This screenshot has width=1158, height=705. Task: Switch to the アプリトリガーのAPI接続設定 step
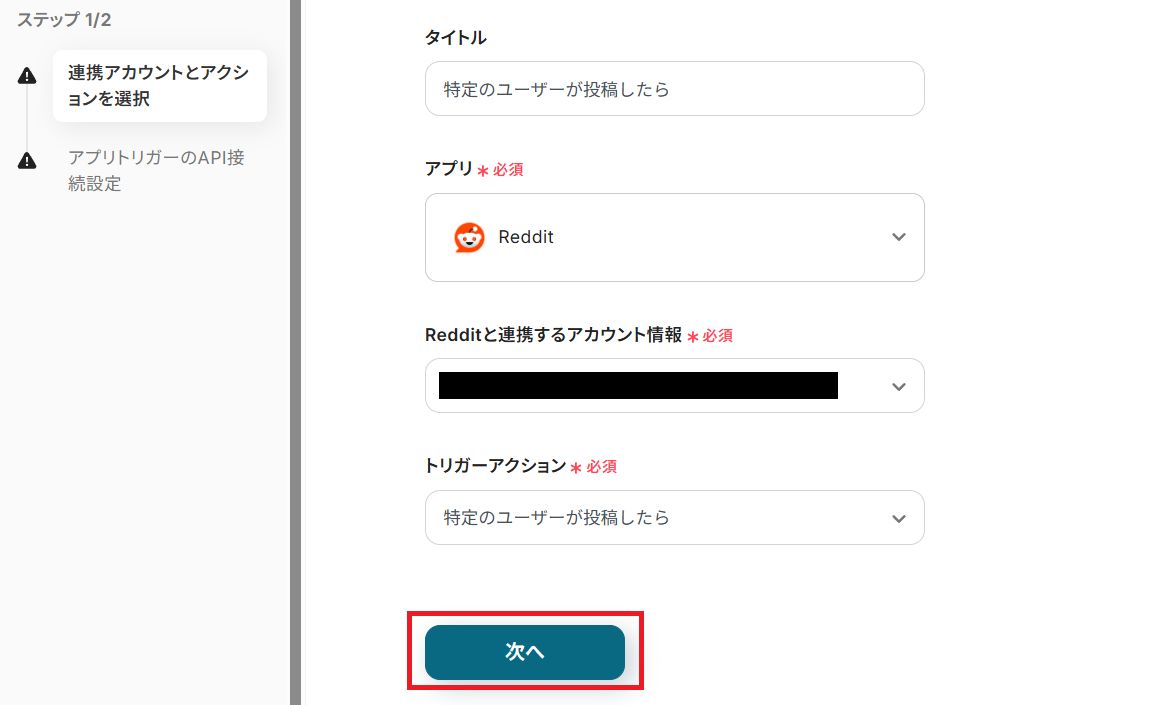pyautogui.click(x=156, y=170)
